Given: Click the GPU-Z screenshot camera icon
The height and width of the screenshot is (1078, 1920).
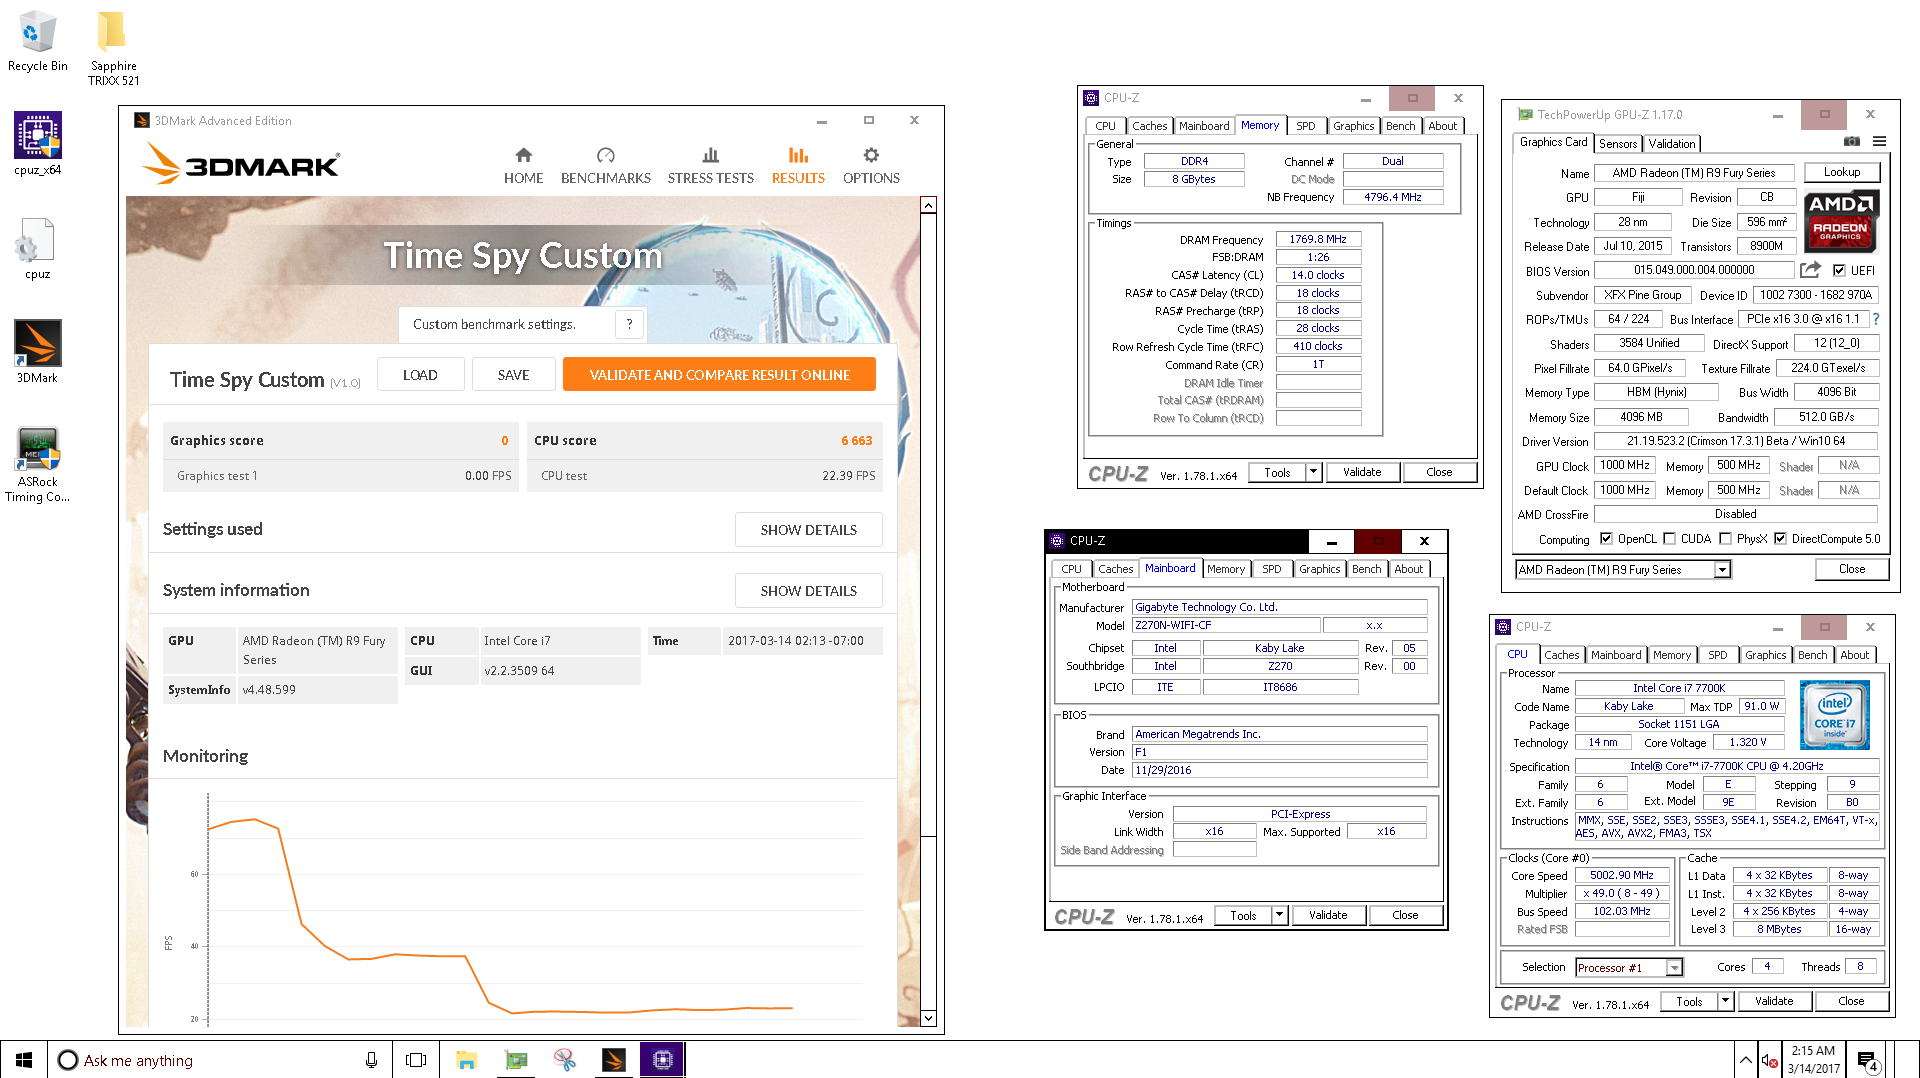Looking at the screenshot, I should (x=1852, y=142).
